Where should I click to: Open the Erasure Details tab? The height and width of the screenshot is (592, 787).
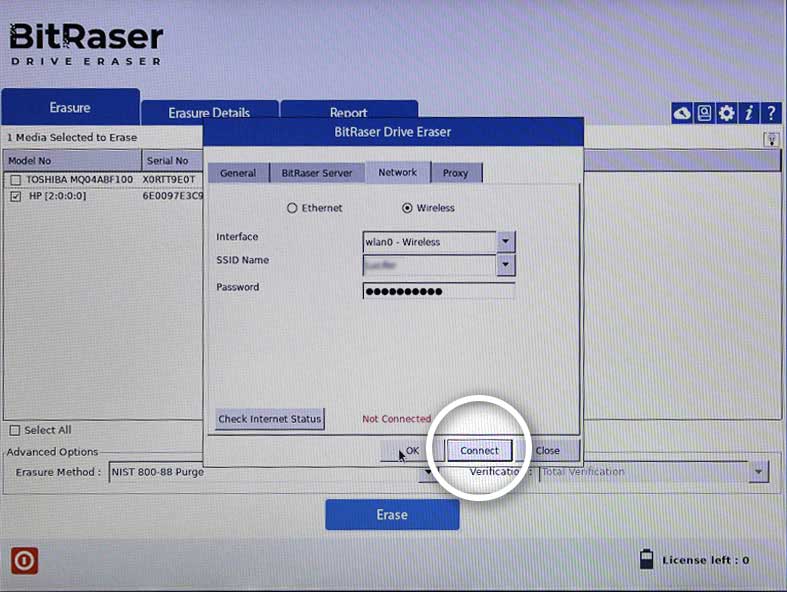pyautogui.click(x=209, y=112)
